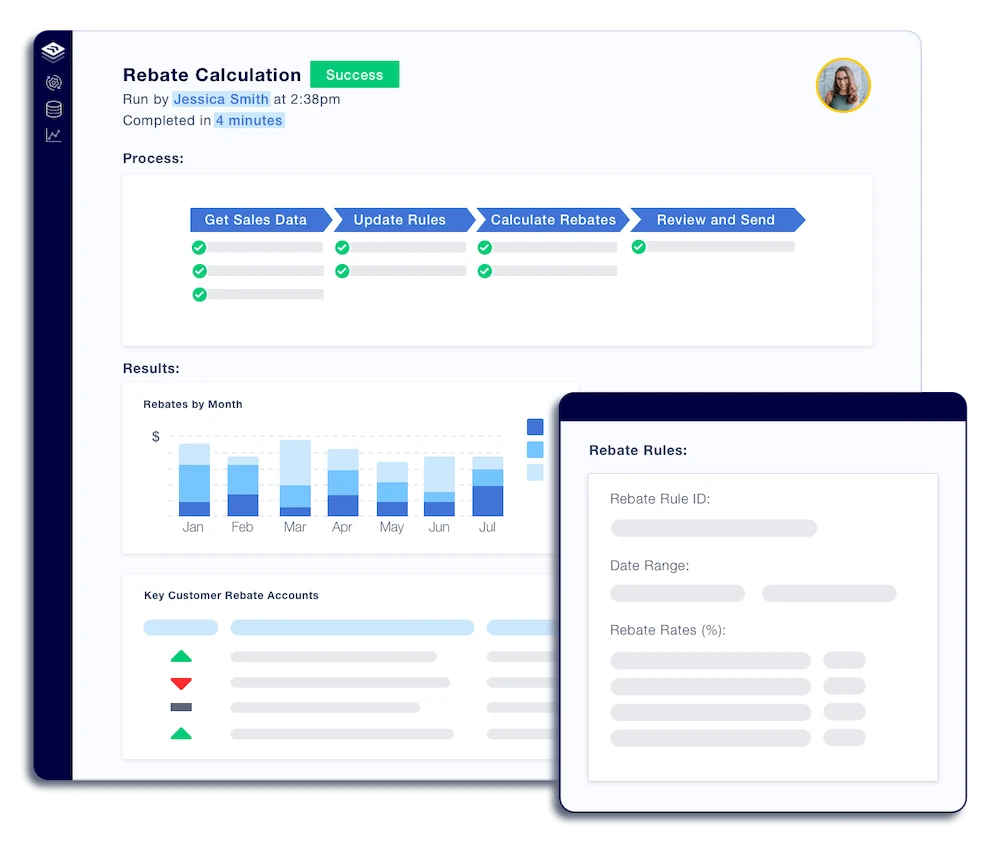The width and height of the screenshot is (1000, 844).
Task: Select the Calculate Rebates step
Action: pyautogui.click(x=552, y=219)
